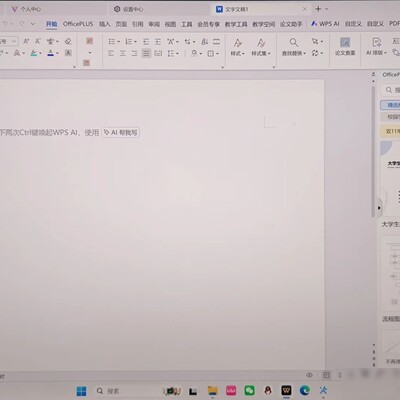The width and height of the screenshot is (400, 400).
Task: Open the 视图 ribbon tab
Action: pyautogui.click(x=170, y=24)
